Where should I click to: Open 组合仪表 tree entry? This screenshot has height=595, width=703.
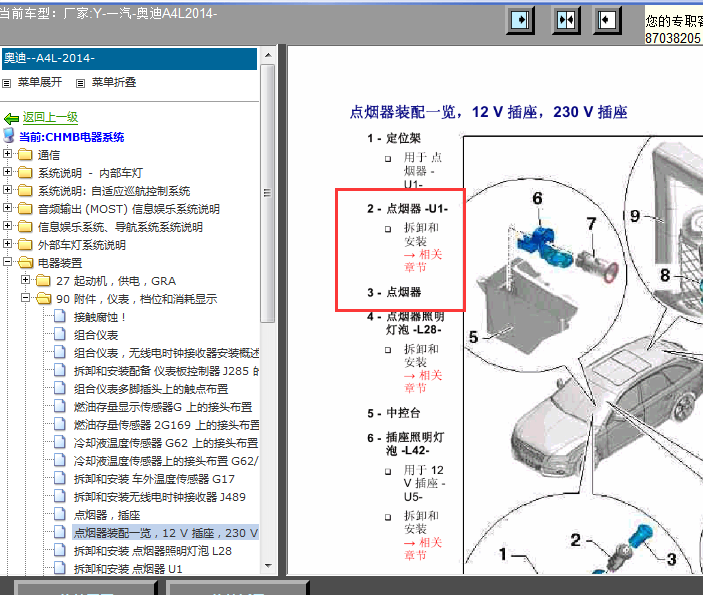tap(96, 335)
